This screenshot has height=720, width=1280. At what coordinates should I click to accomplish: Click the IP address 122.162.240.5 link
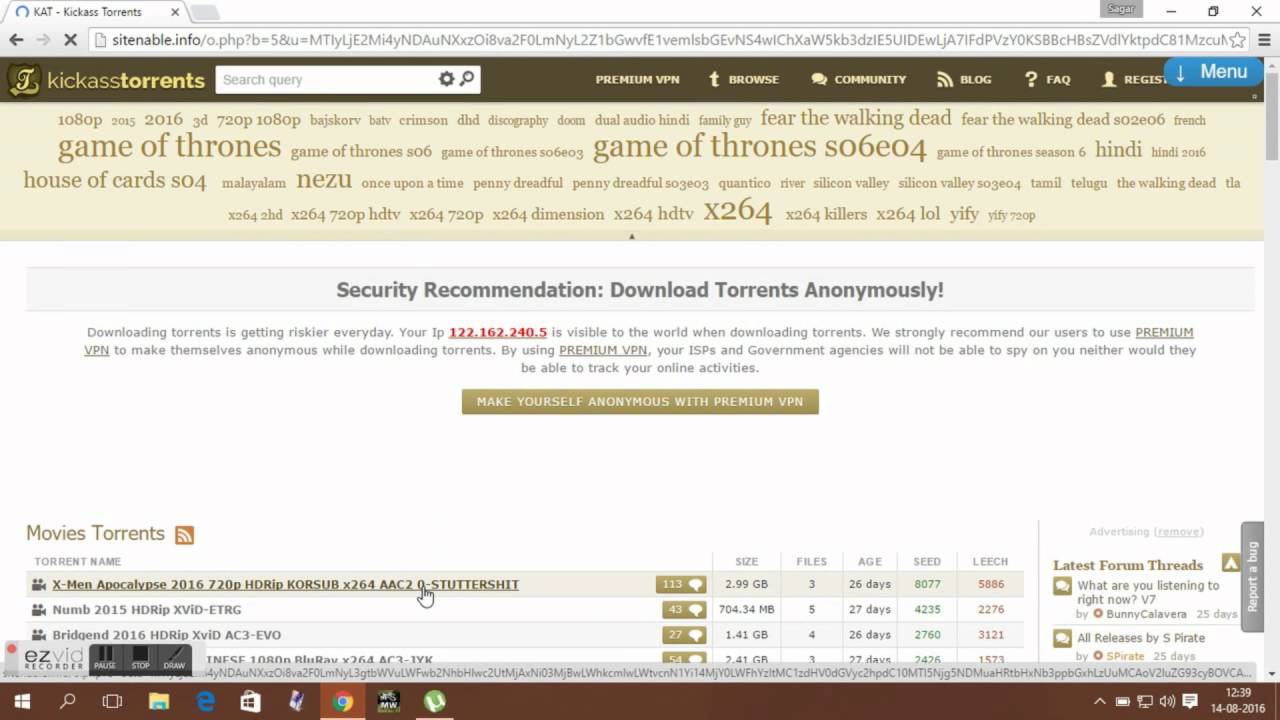coord(498,332)
